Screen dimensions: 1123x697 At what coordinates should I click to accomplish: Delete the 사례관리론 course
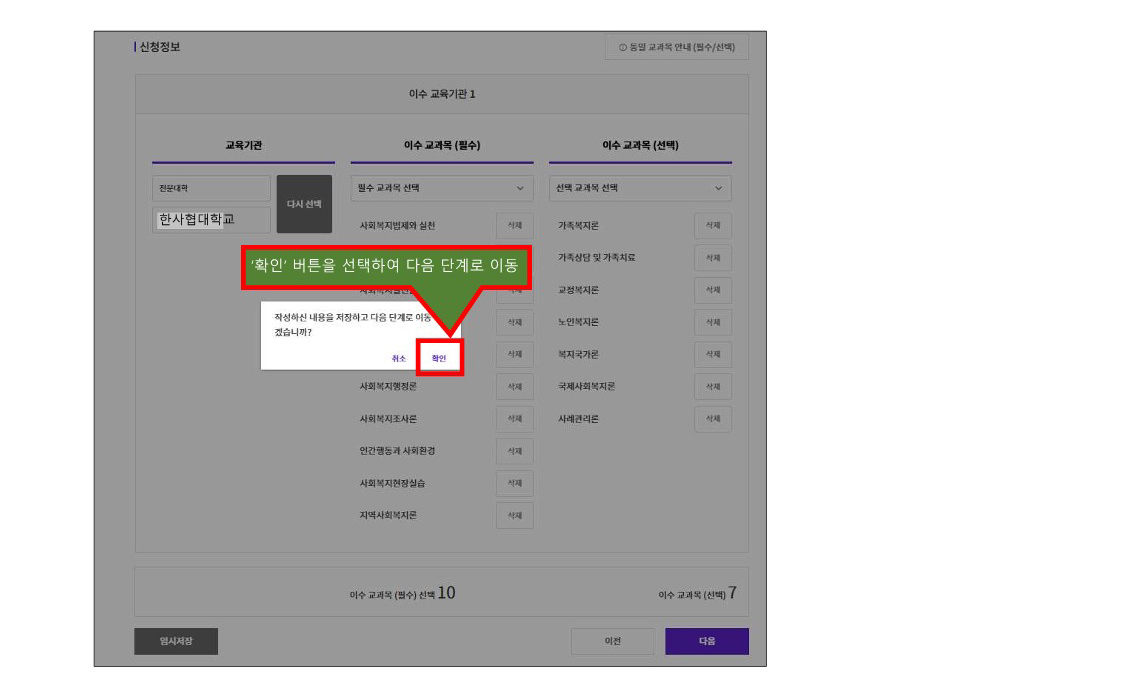pyautogui.click(x=713, y=419)
